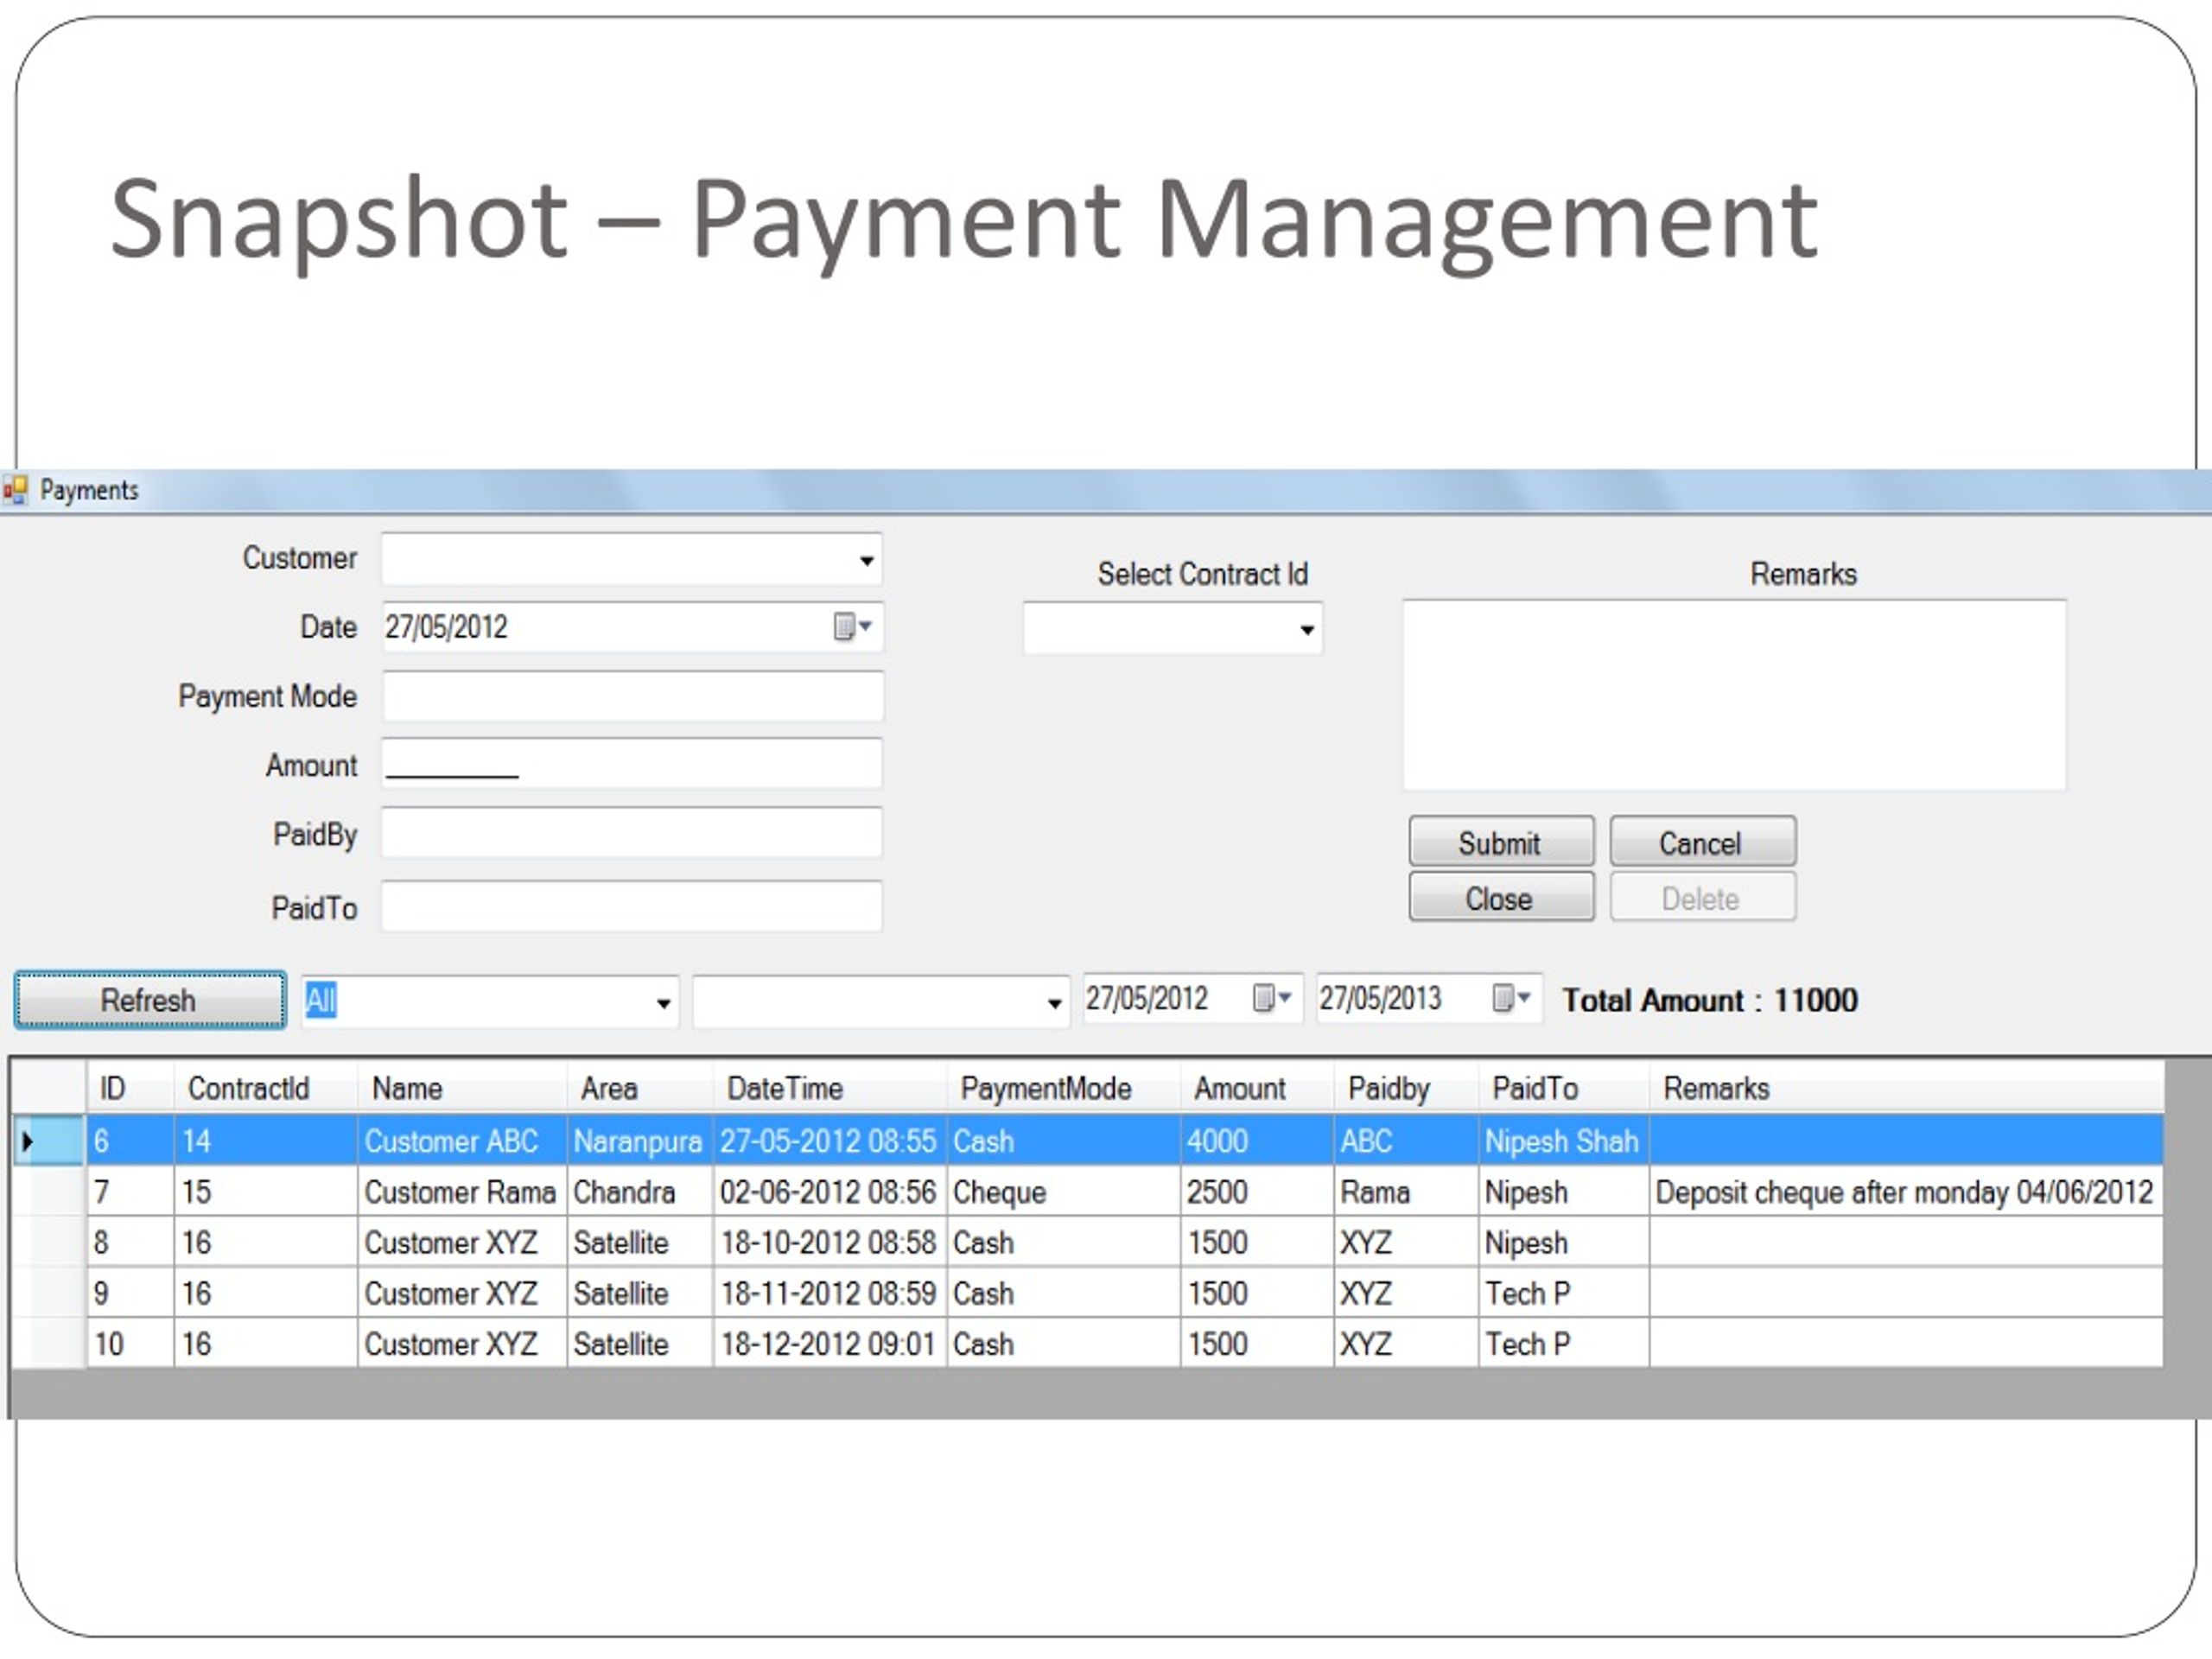Sort by the Area column header
Image resolution: width=2212 pixels, height=1659 pixels.
[640, 1088]
